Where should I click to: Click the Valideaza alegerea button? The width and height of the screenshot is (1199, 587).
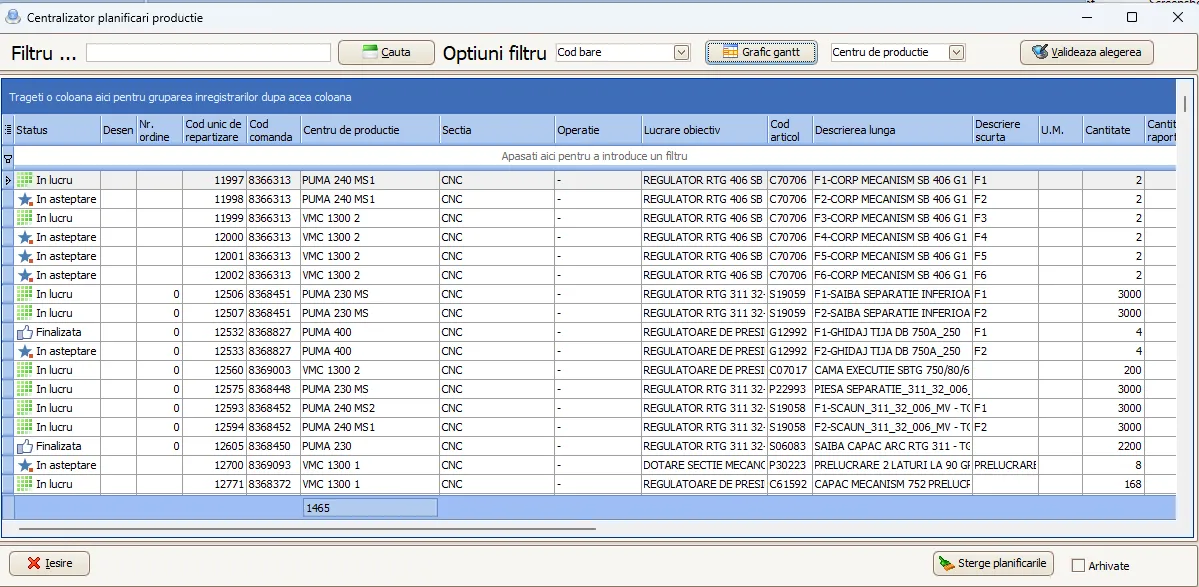point(1087,52)
